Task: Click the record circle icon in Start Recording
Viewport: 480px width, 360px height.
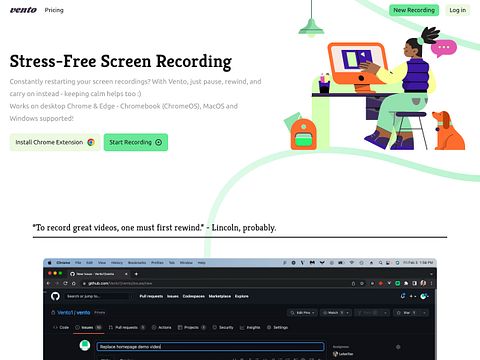Action: (159, 142)
